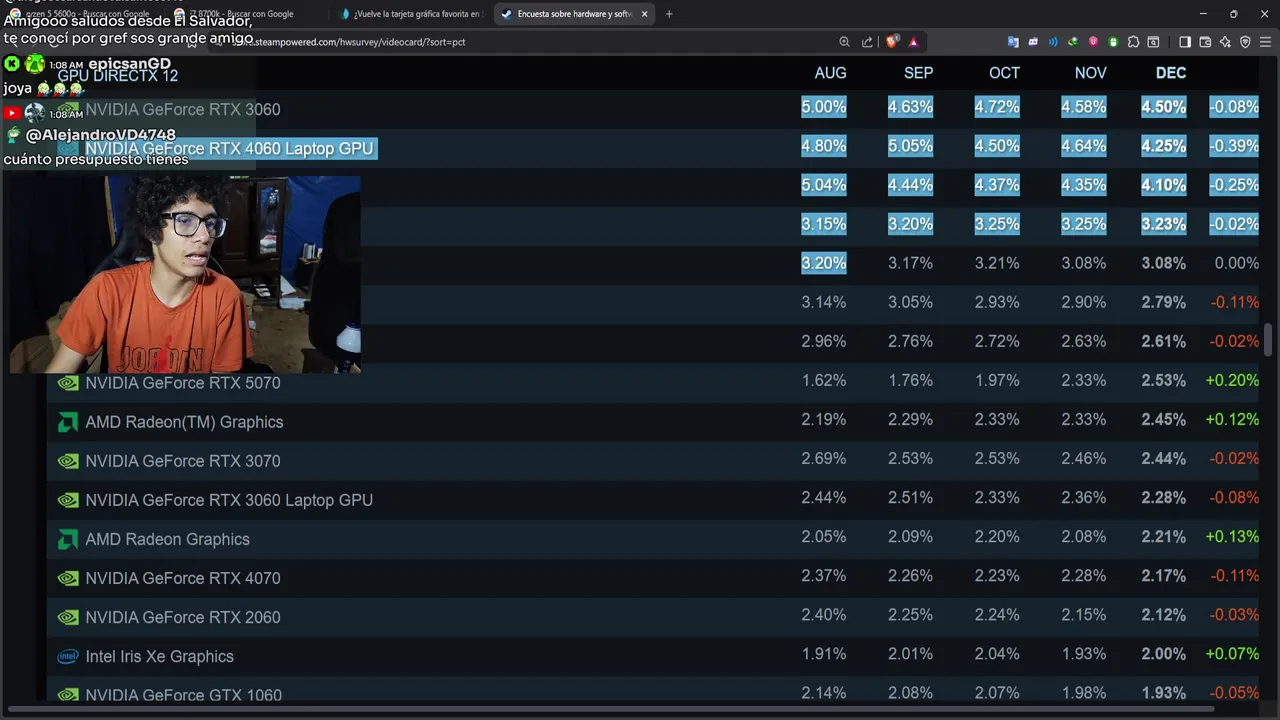1280x720 pixels.
Task: Select the NVIDIA GeForce RTX 3060 row name
Action: [x=183, y=109]
